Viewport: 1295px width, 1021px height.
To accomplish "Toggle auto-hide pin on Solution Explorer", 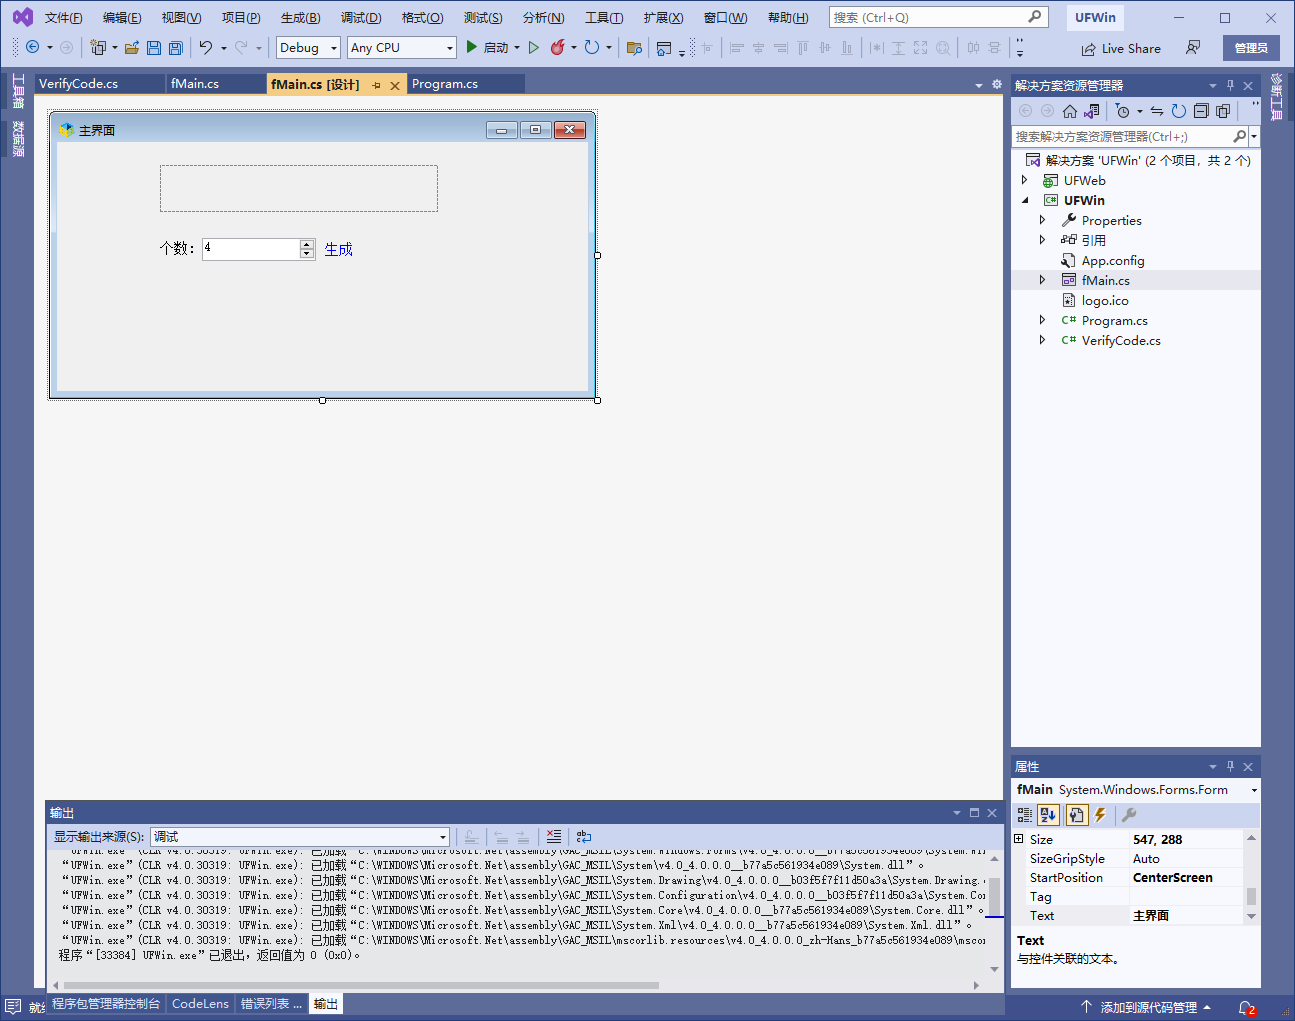I will (1230, 85).
